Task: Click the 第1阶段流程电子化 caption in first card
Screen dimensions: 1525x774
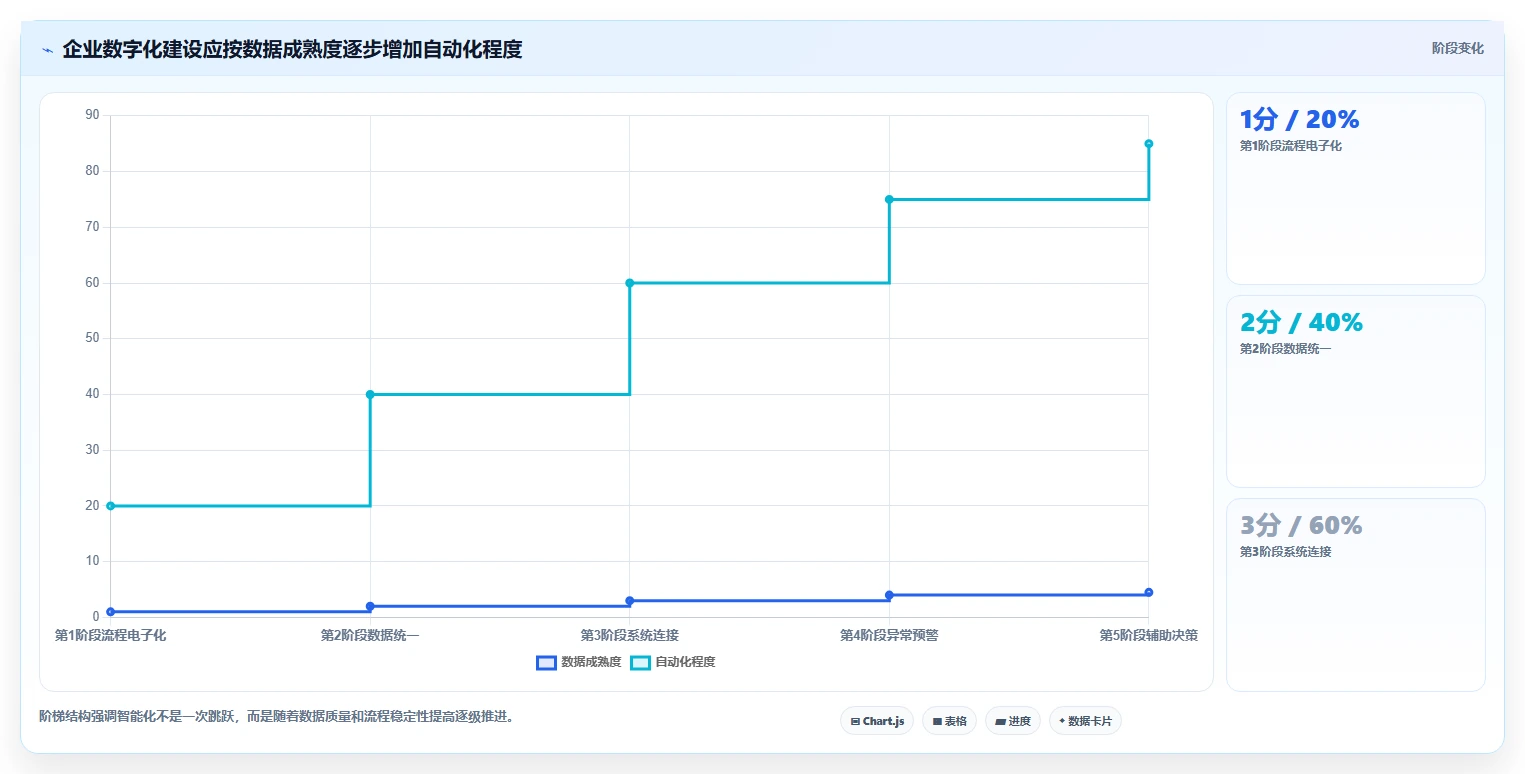Action: tap(1291, 146)
